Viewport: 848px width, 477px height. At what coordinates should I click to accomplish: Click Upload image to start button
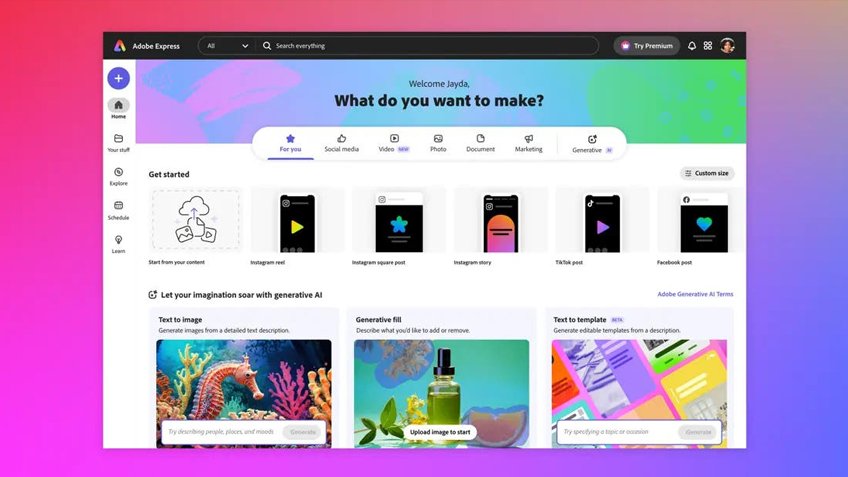coord(441,432)
